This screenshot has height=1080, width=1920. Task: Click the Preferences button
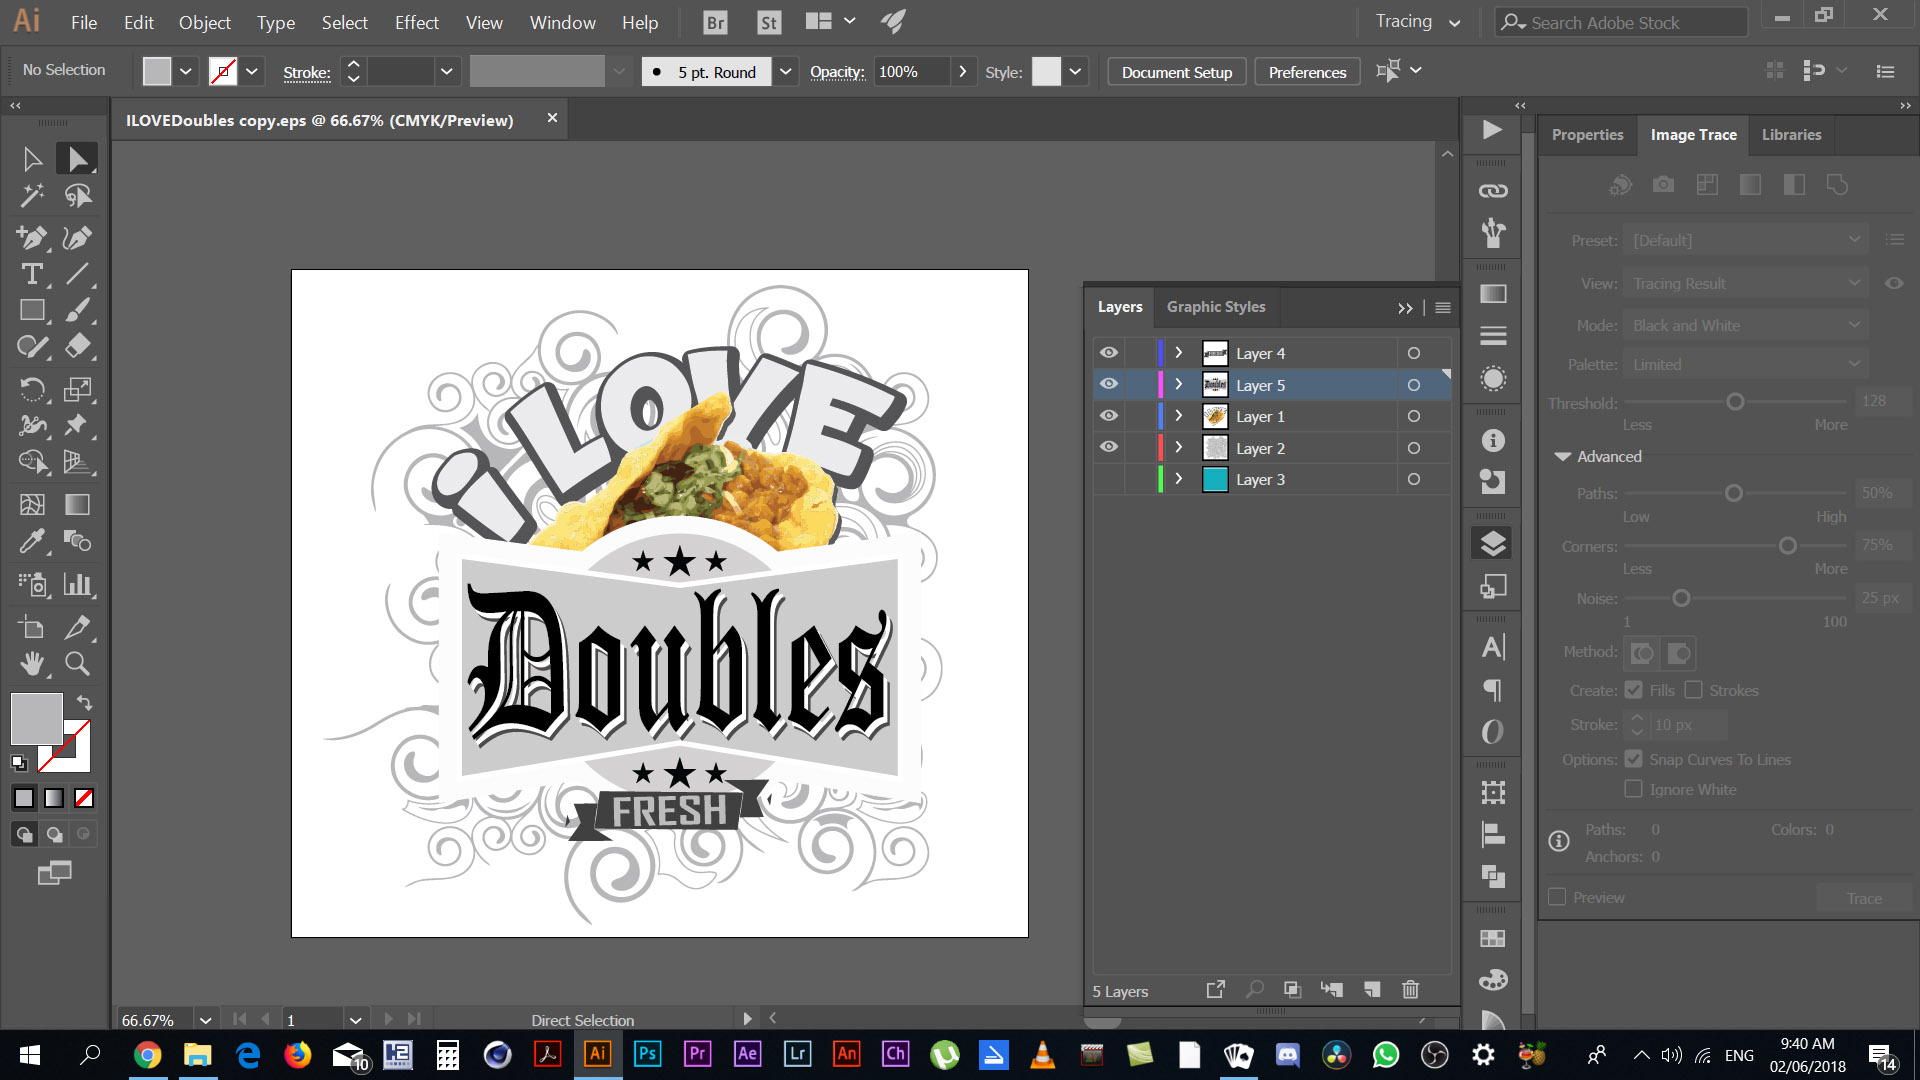click(1306, 72)
